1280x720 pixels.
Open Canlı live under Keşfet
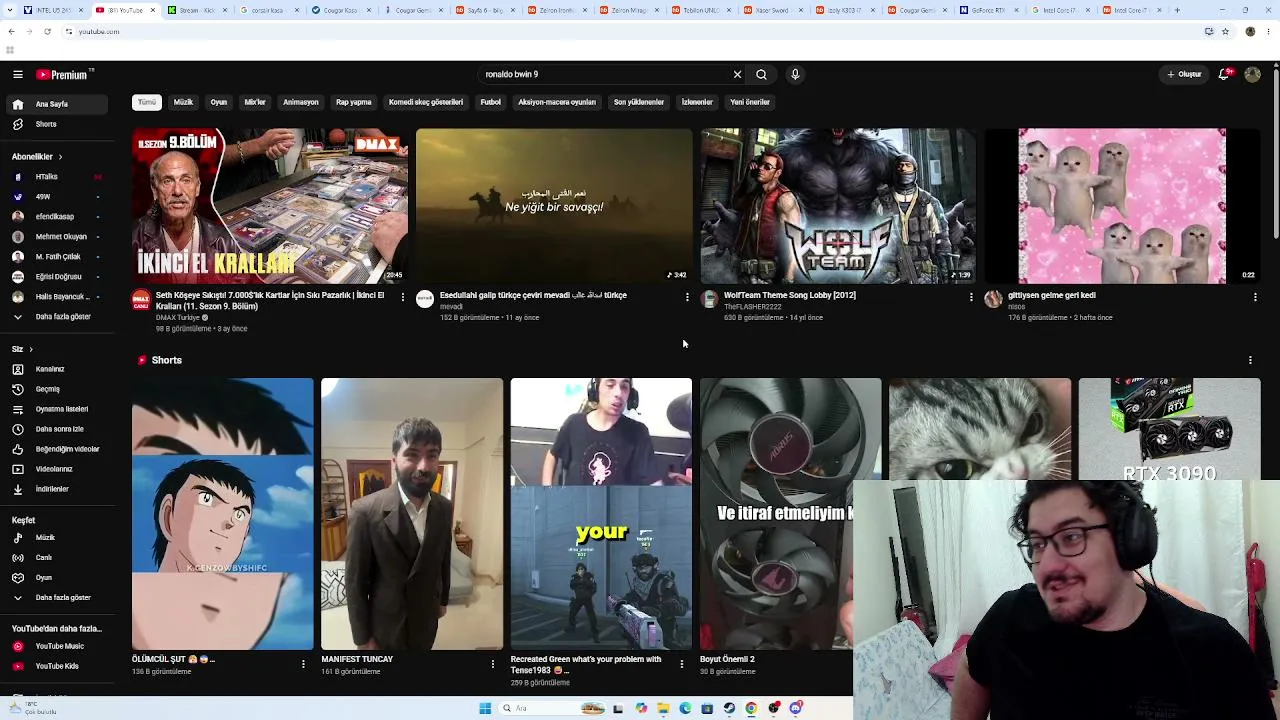(x=58, y=558)
